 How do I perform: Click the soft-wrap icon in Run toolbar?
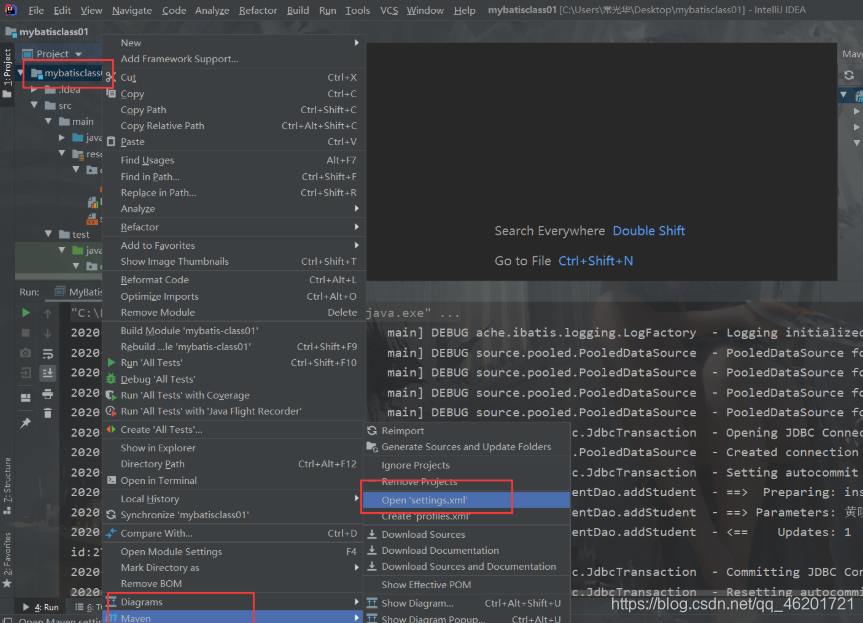[x=48, y=353]
